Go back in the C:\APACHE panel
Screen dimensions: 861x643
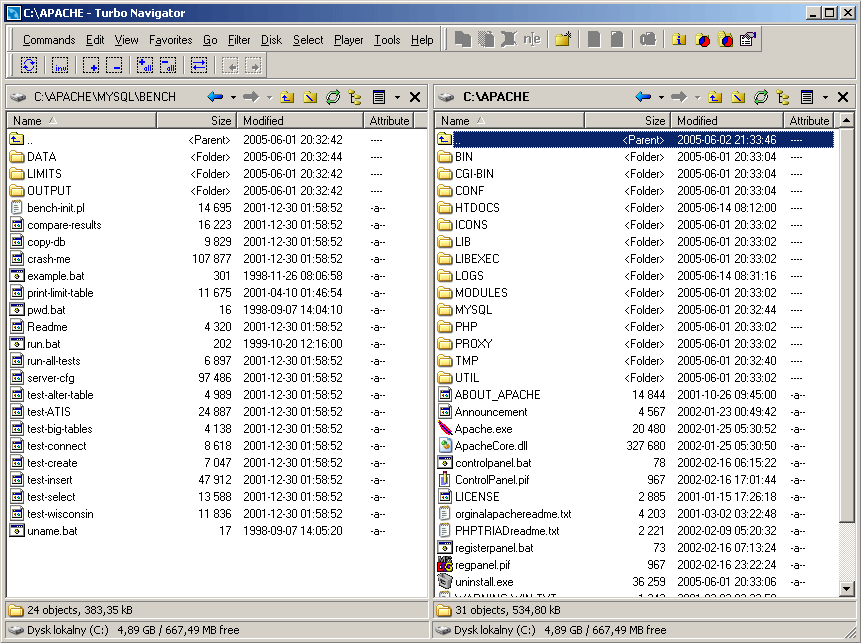point(643,97)
